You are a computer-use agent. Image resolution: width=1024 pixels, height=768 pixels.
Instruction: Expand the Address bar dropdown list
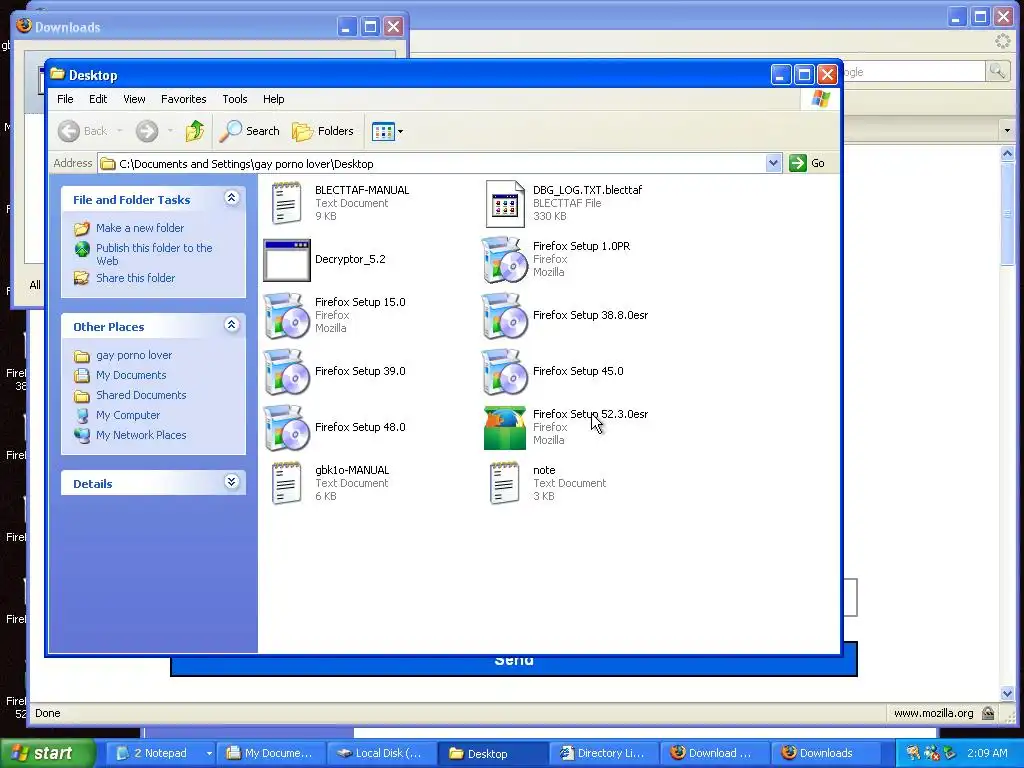pyautogui.click(x=773, y=163)
